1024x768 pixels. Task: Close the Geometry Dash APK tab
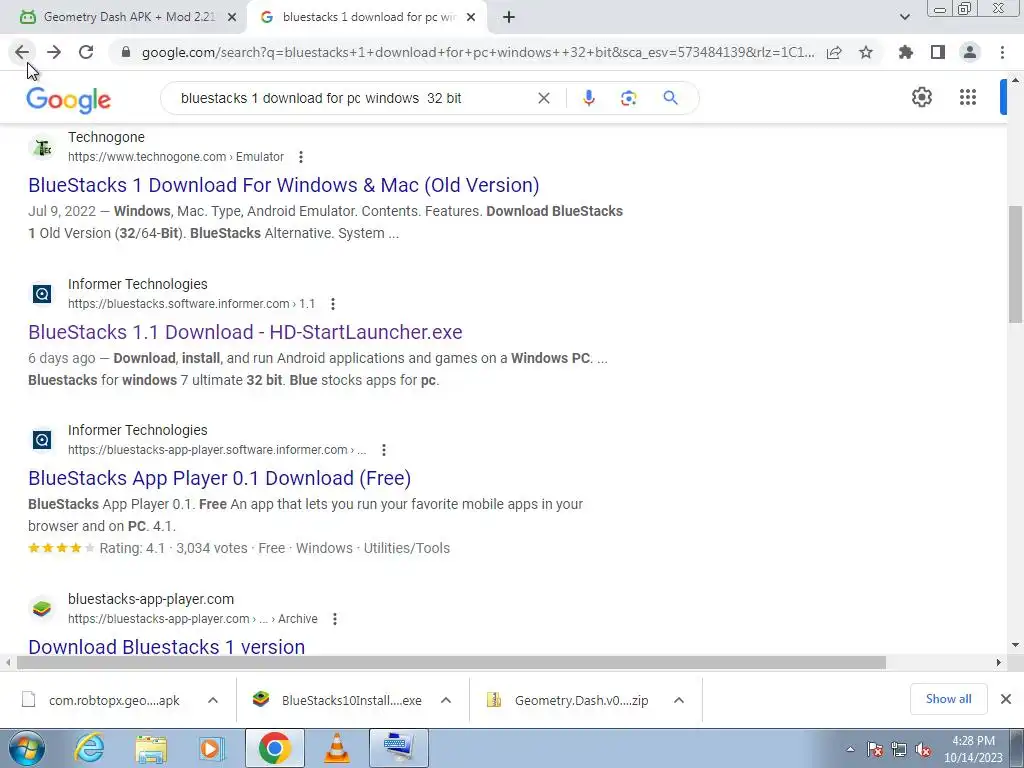(231, 17)
